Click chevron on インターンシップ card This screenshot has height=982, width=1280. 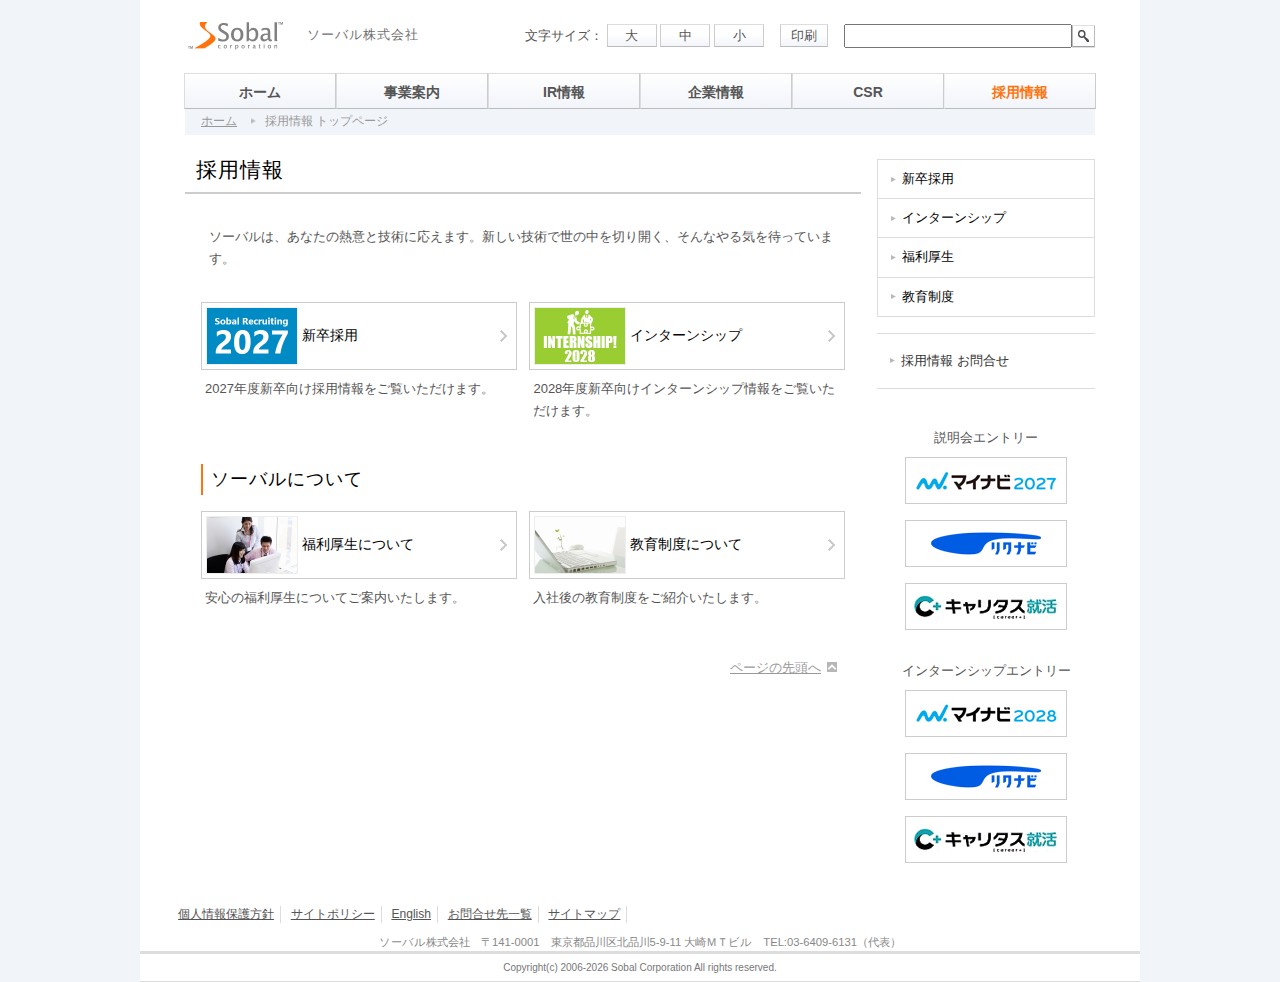coord(831,336)
